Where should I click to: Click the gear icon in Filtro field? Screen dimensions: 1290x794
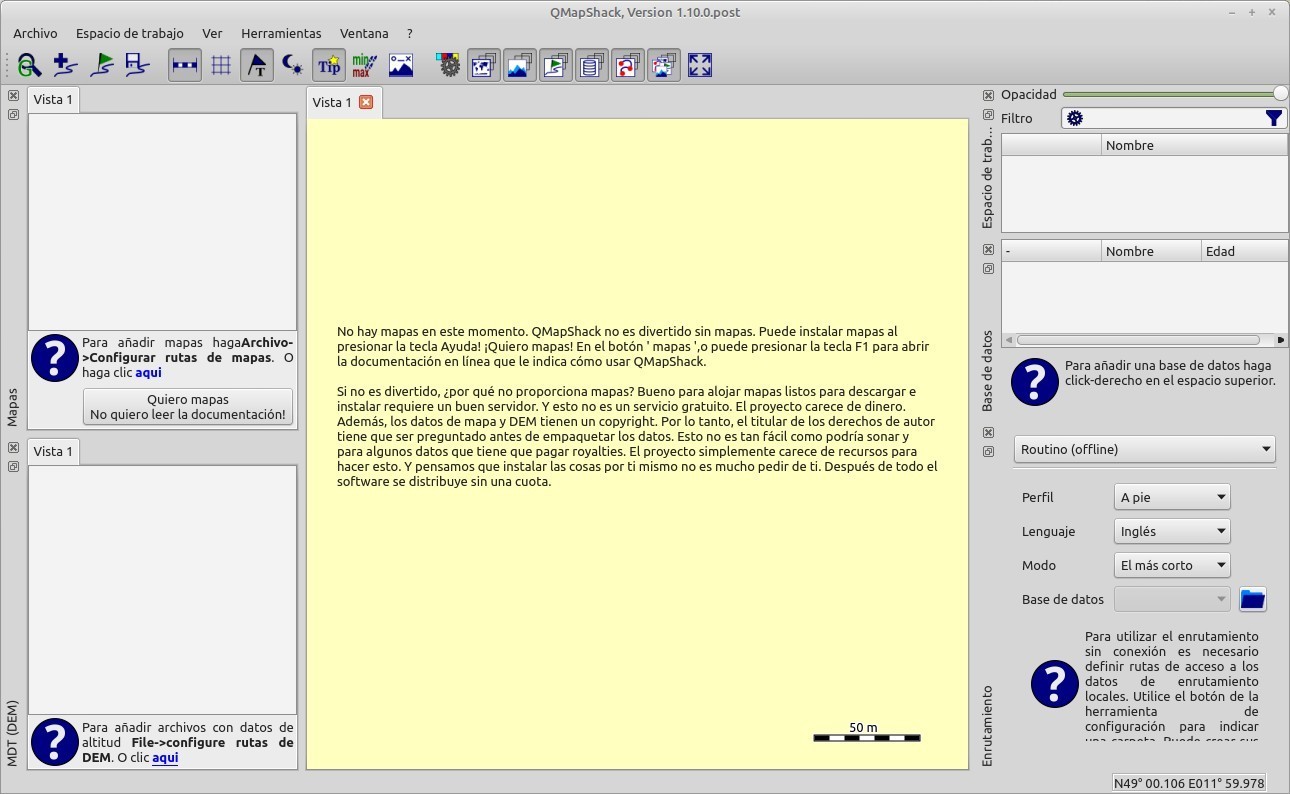(x=1075, y=118)
